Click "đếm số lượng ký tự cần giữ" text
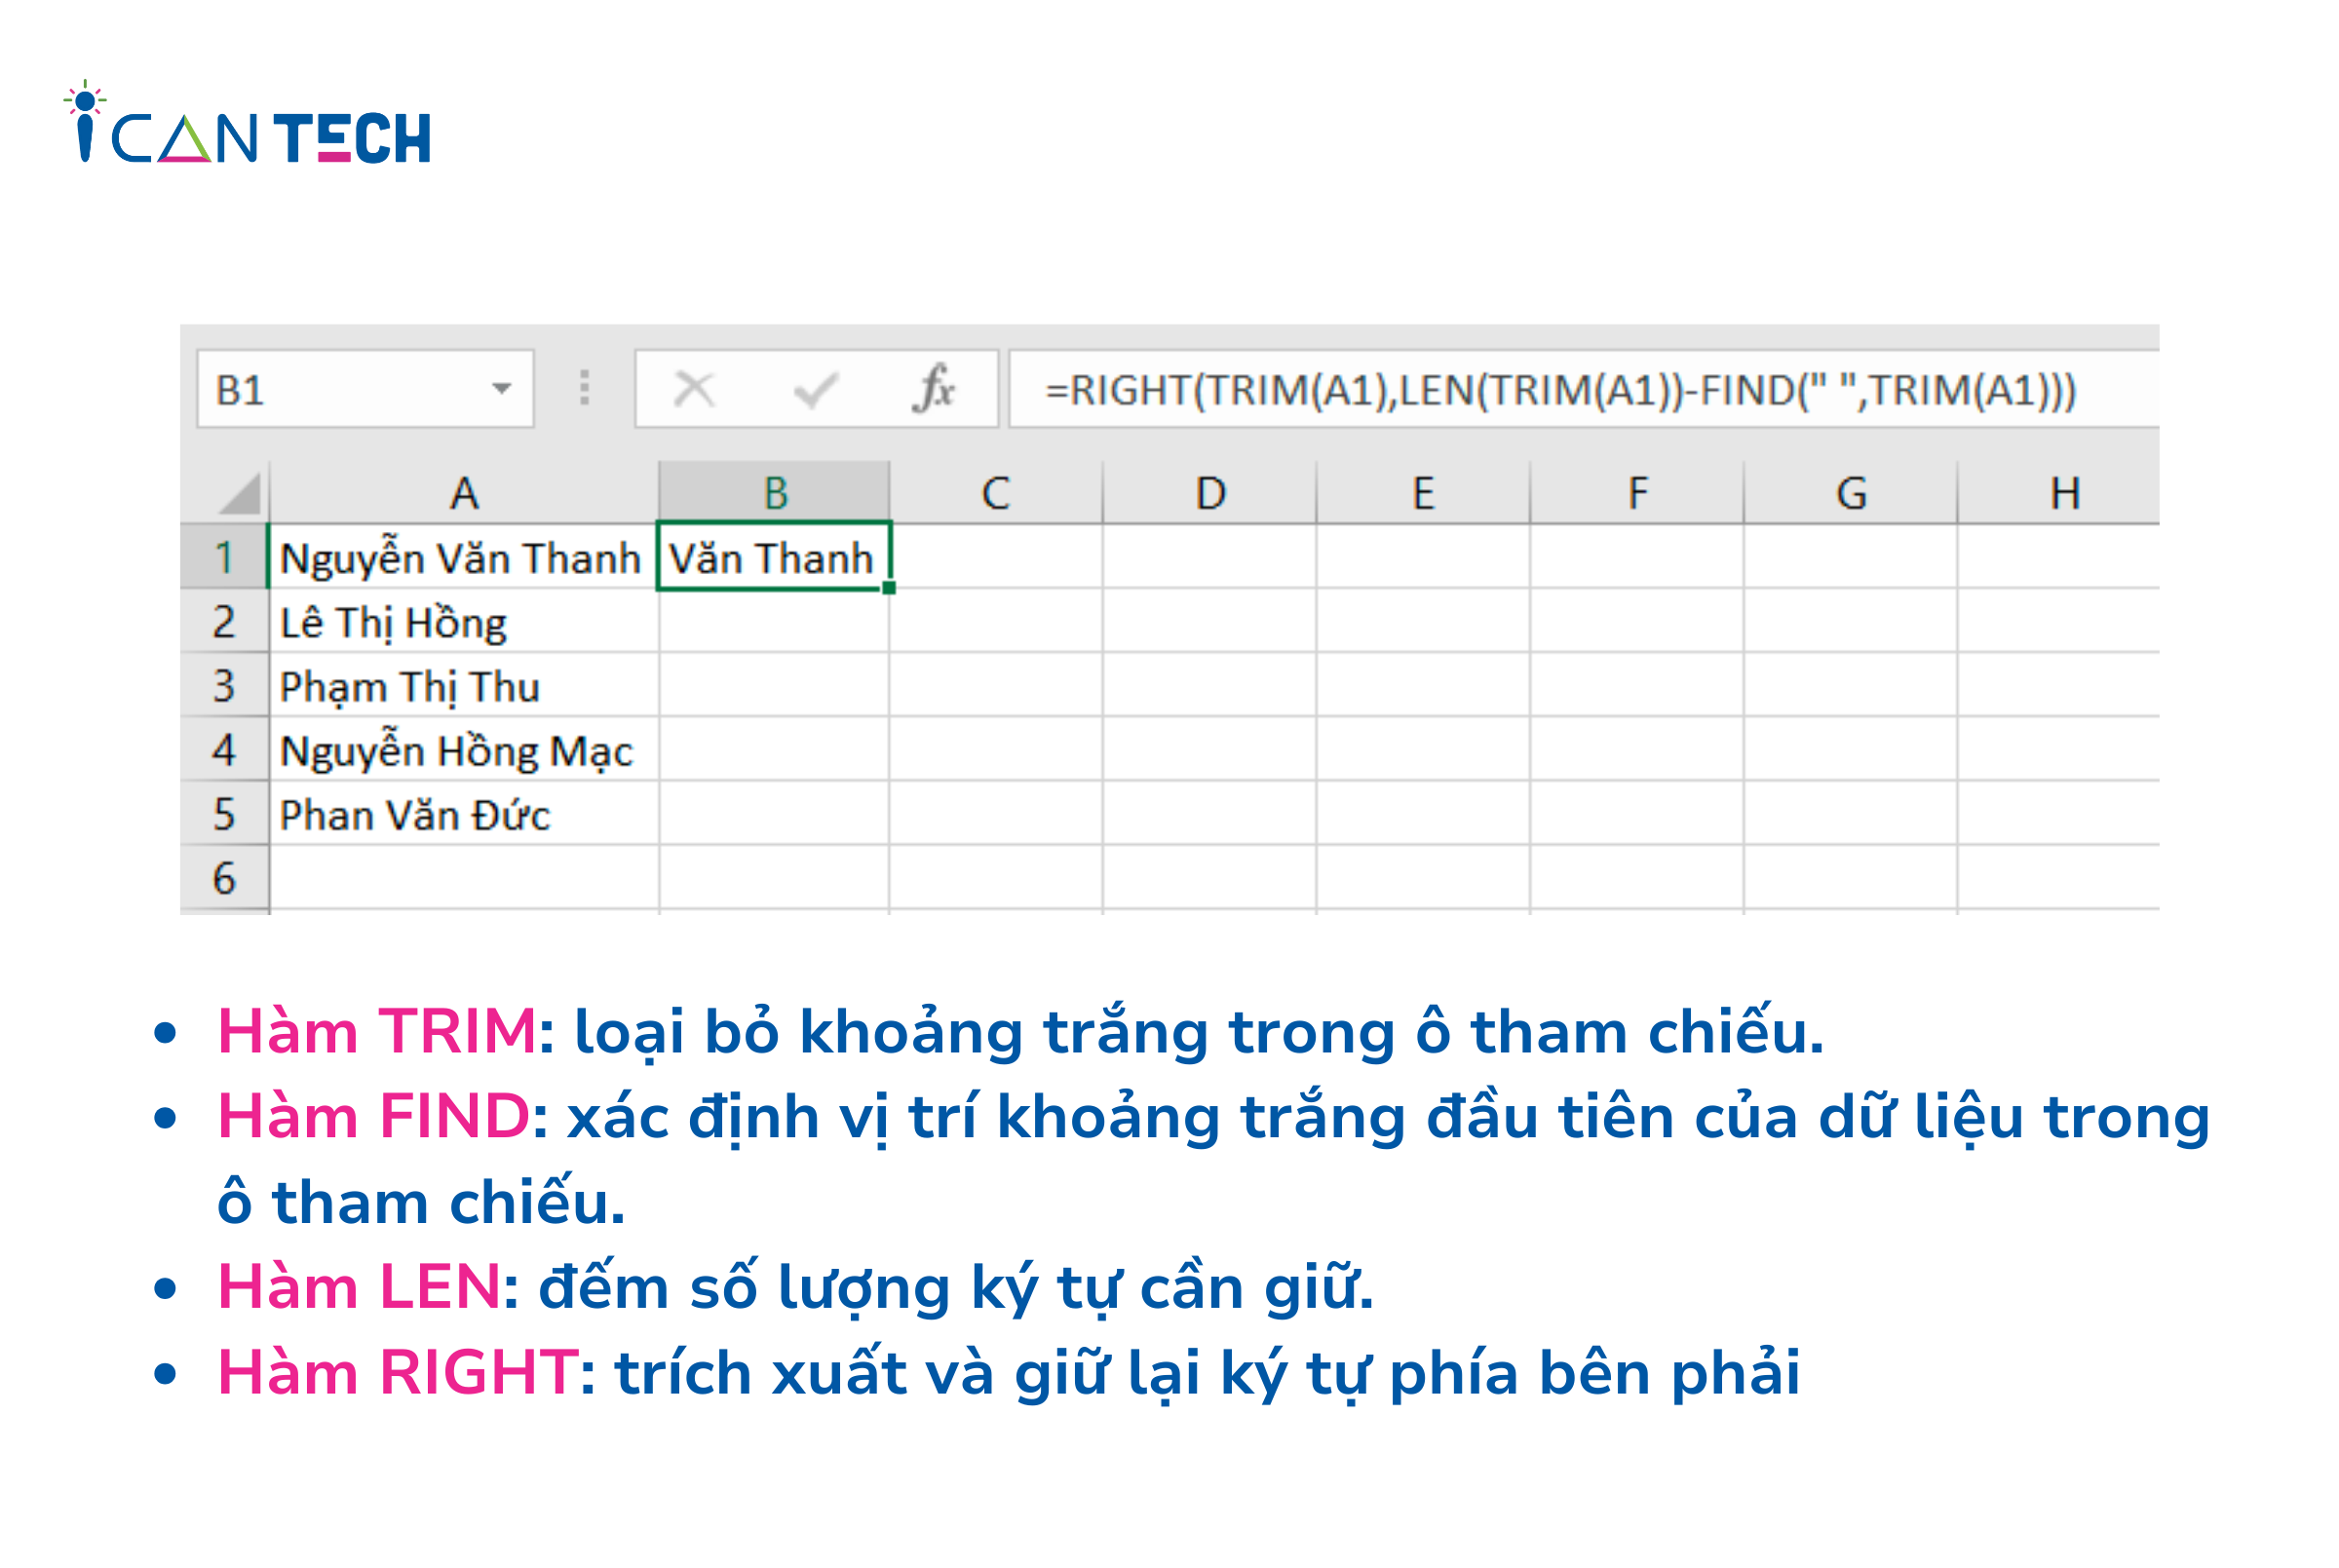The image size is (2339, 1568). tap(955, 1287)
